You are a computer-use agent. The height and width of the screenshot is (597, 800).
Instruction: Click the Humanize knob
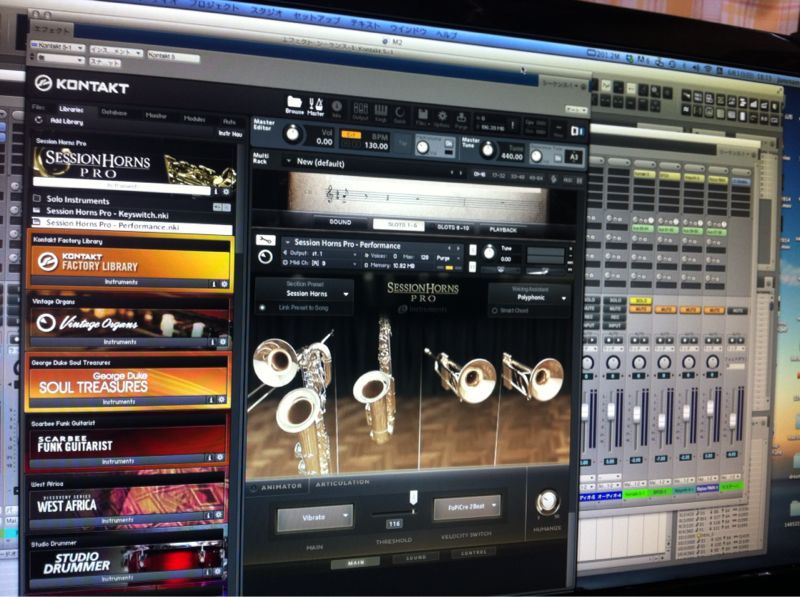(547, 501)
